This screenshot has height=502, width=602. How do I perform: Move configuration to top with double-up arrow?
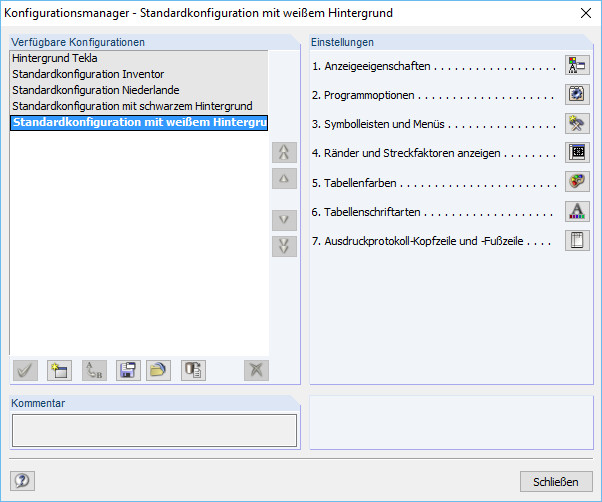(x=284, y=152)
